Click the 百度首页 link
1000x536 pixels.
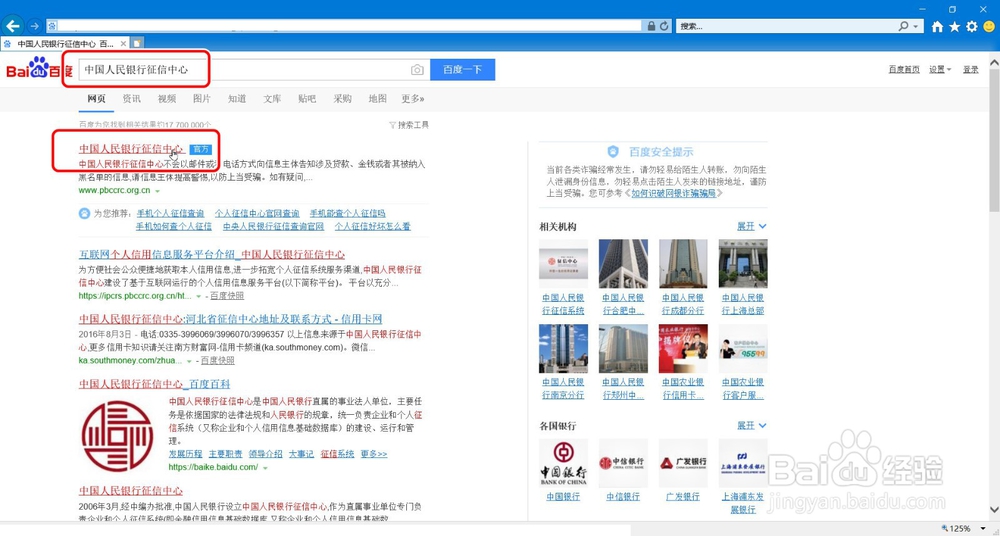904,70
